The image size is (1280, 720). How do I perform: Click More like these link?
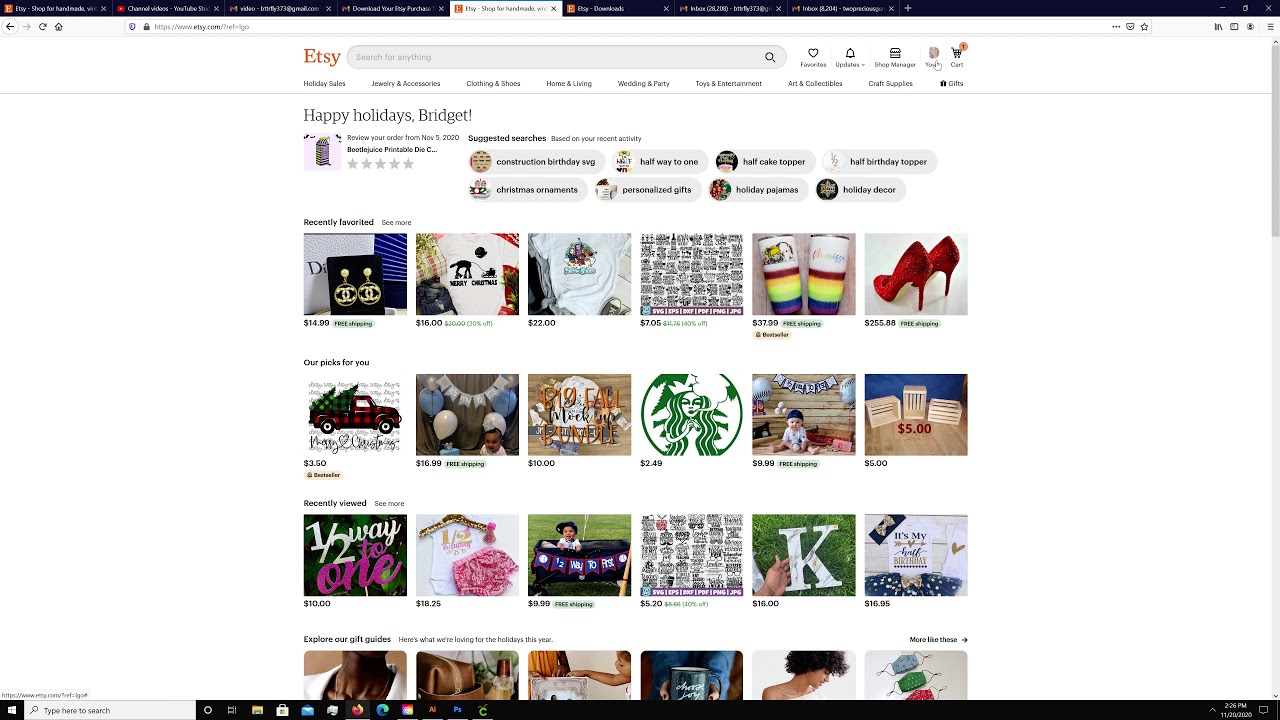point(938,640)
